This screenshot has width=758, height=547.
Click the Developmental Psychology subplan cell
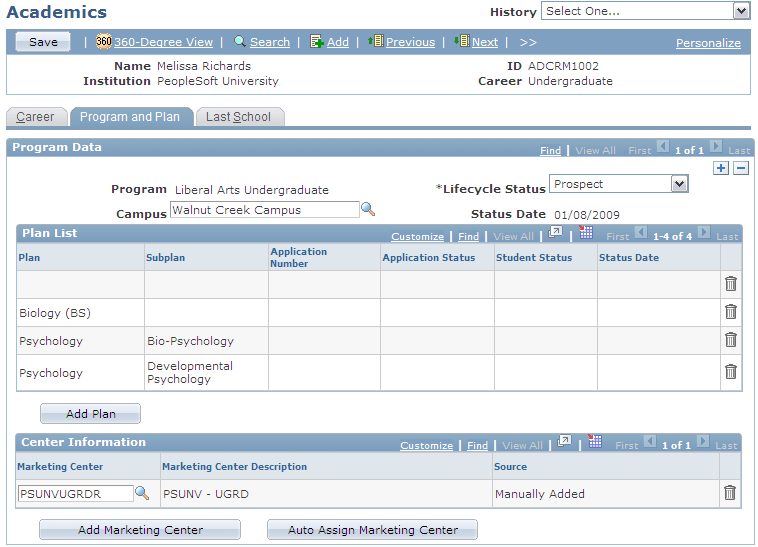click(x=206, y=373)
